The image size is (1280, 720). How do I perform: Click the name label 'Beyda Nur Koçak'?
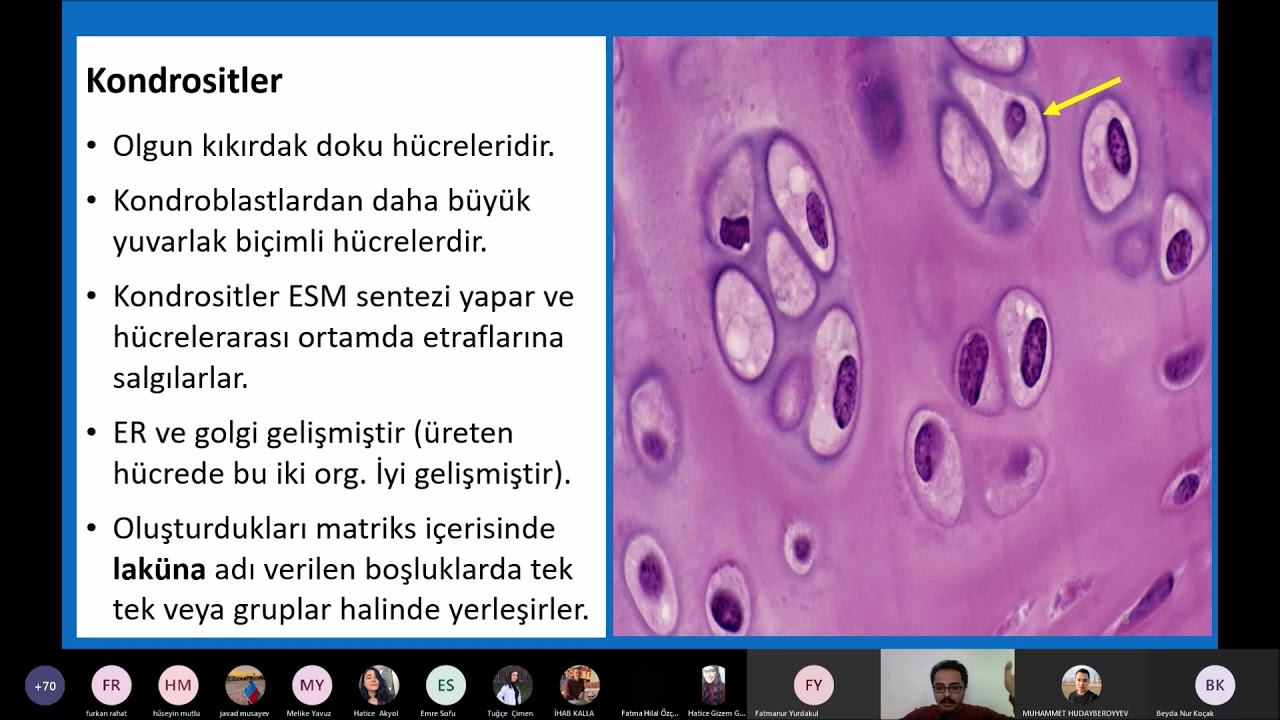pos(1186,713)
